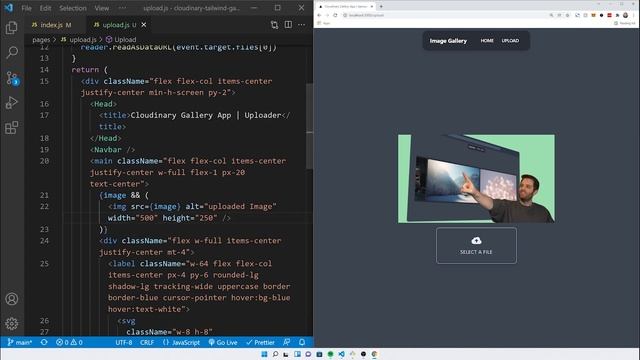Viewport: 640px width, 360px height.
Task: Open the Accounts menu icon
Action: click(x=11, y=299)
